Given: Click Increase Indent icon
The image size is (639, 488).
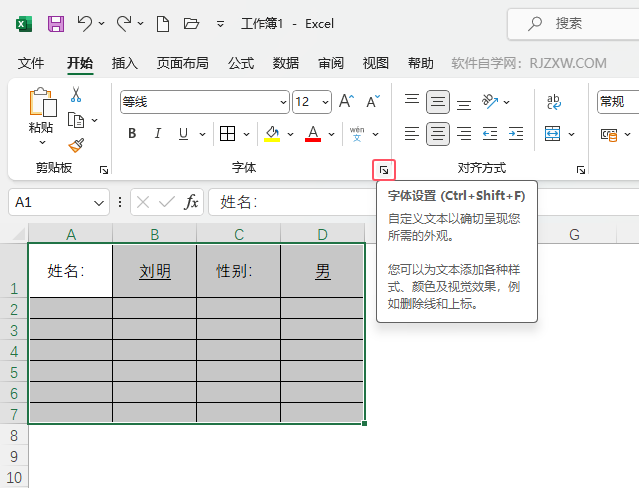Looking at the screenshot, I should point(516,134).
